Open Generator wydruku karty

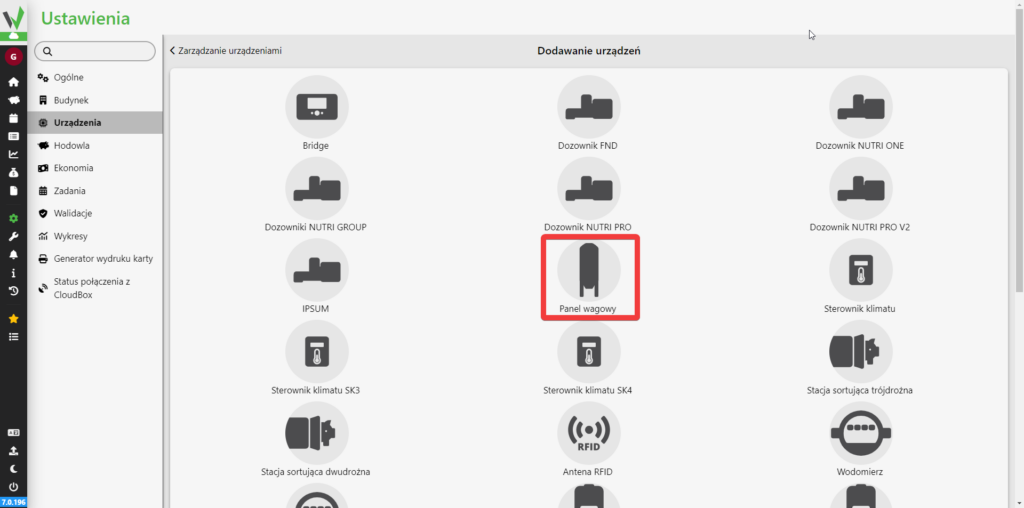[102, 258]
